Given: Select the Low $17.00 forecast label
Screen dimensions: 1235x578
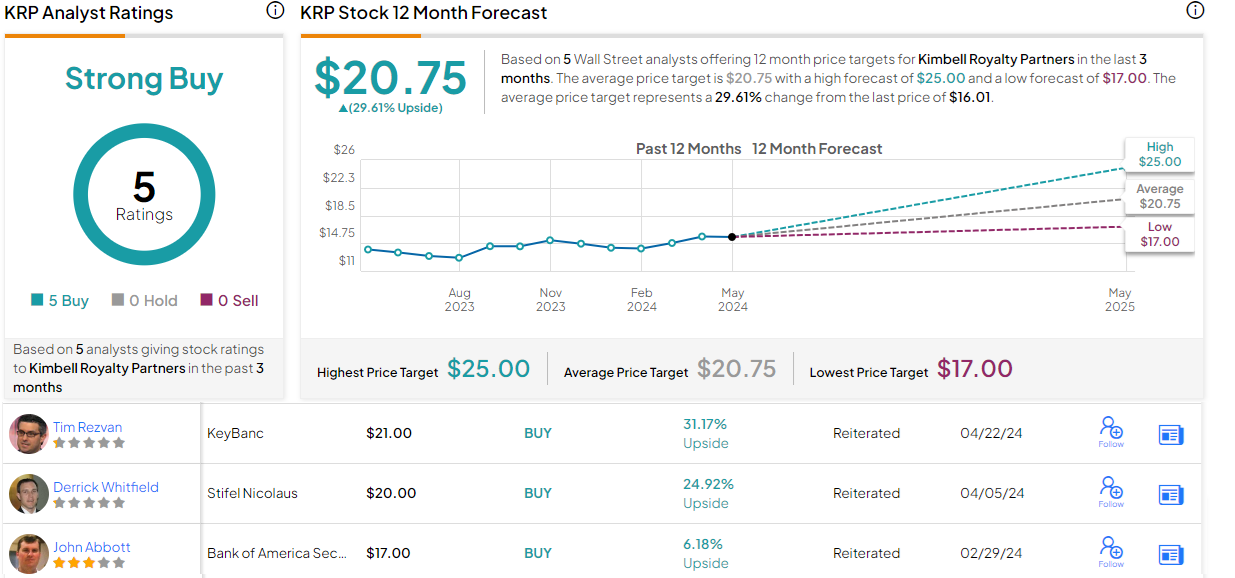Looking at the screenshot, I should [1159, 234].
